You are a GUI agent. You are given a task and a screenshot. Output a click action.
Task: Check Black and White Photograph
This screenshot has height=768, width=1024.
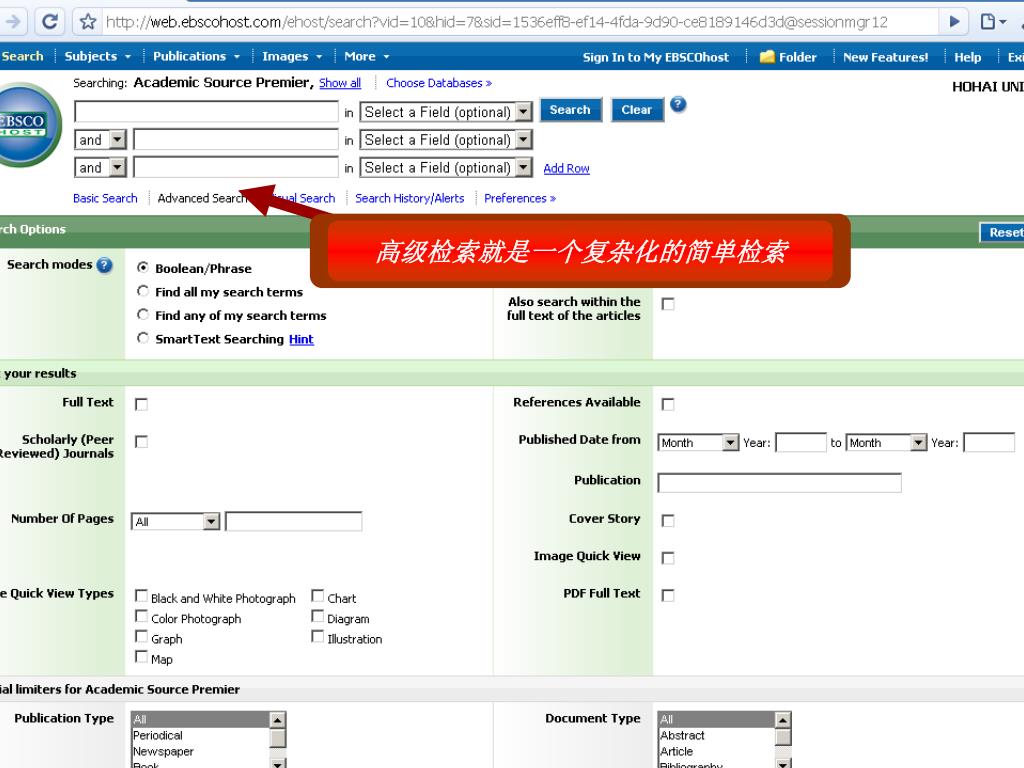141,596
